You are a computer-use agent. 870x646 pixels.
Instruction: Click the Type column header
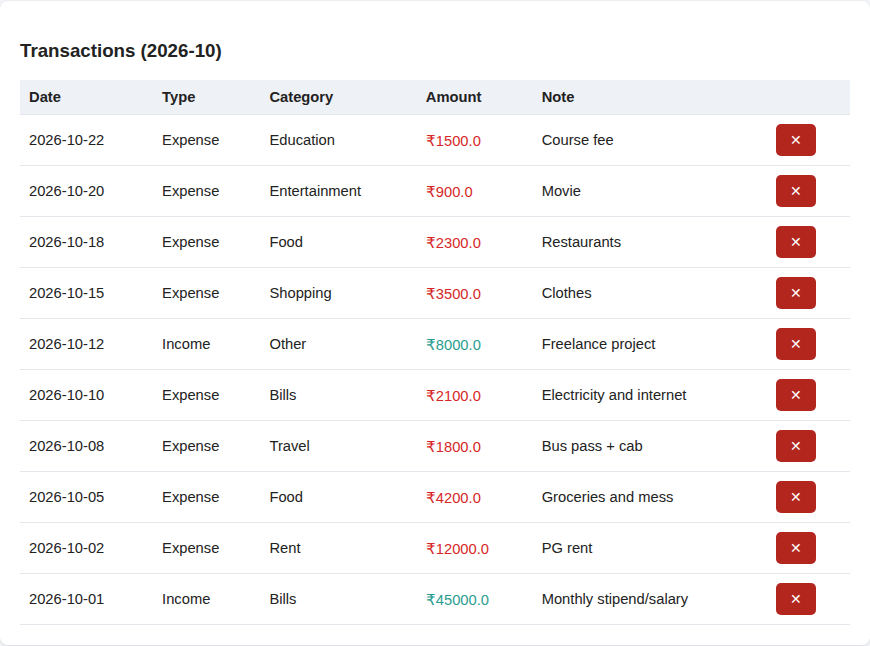(179, 97)
